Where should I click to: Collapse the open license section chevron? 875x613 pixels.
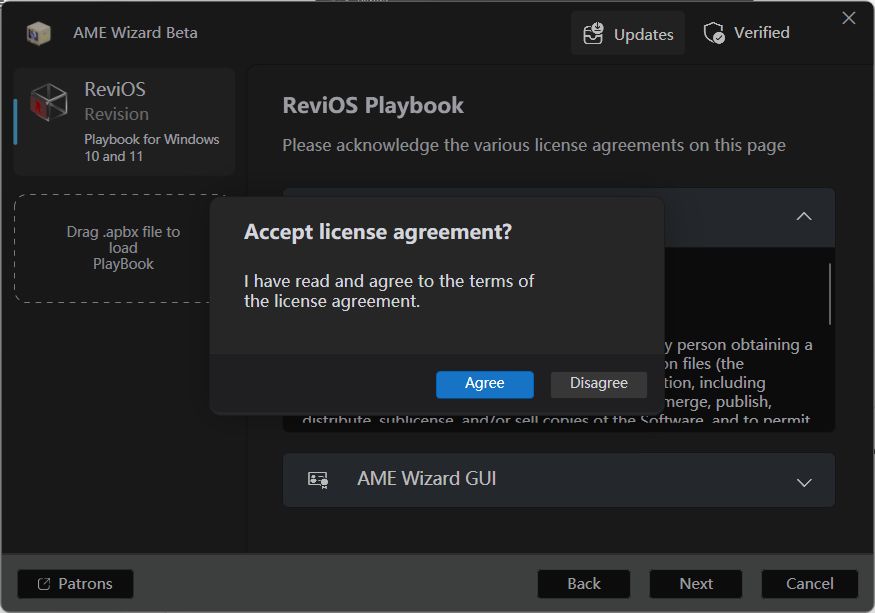tap(804, 217)
